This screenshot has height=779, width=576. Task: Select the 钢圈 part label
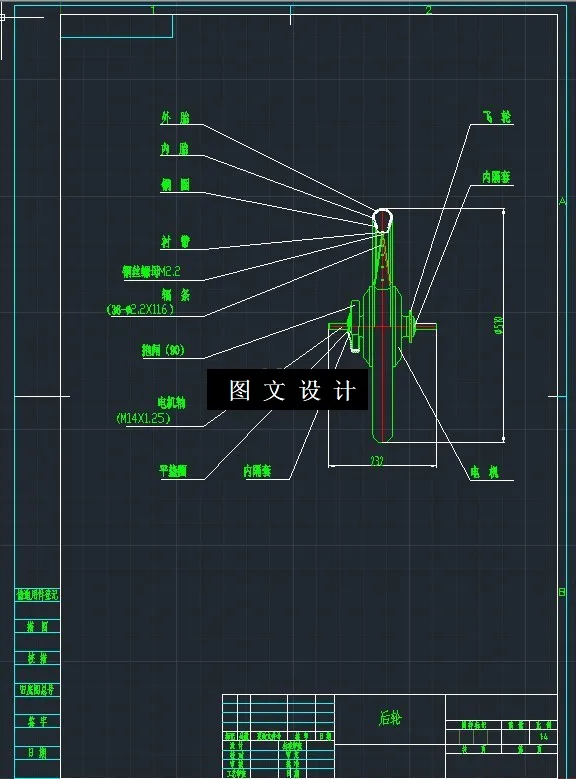pyautogui.click(x=175, y=185)
